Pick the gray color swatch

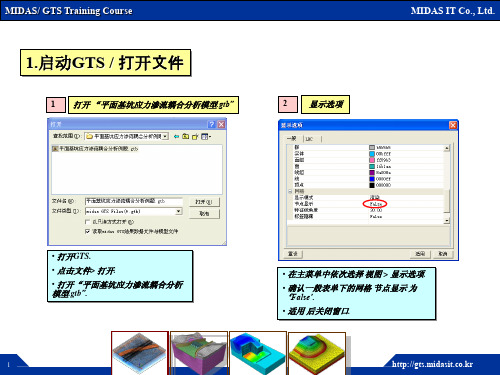(x=372, y=147)
